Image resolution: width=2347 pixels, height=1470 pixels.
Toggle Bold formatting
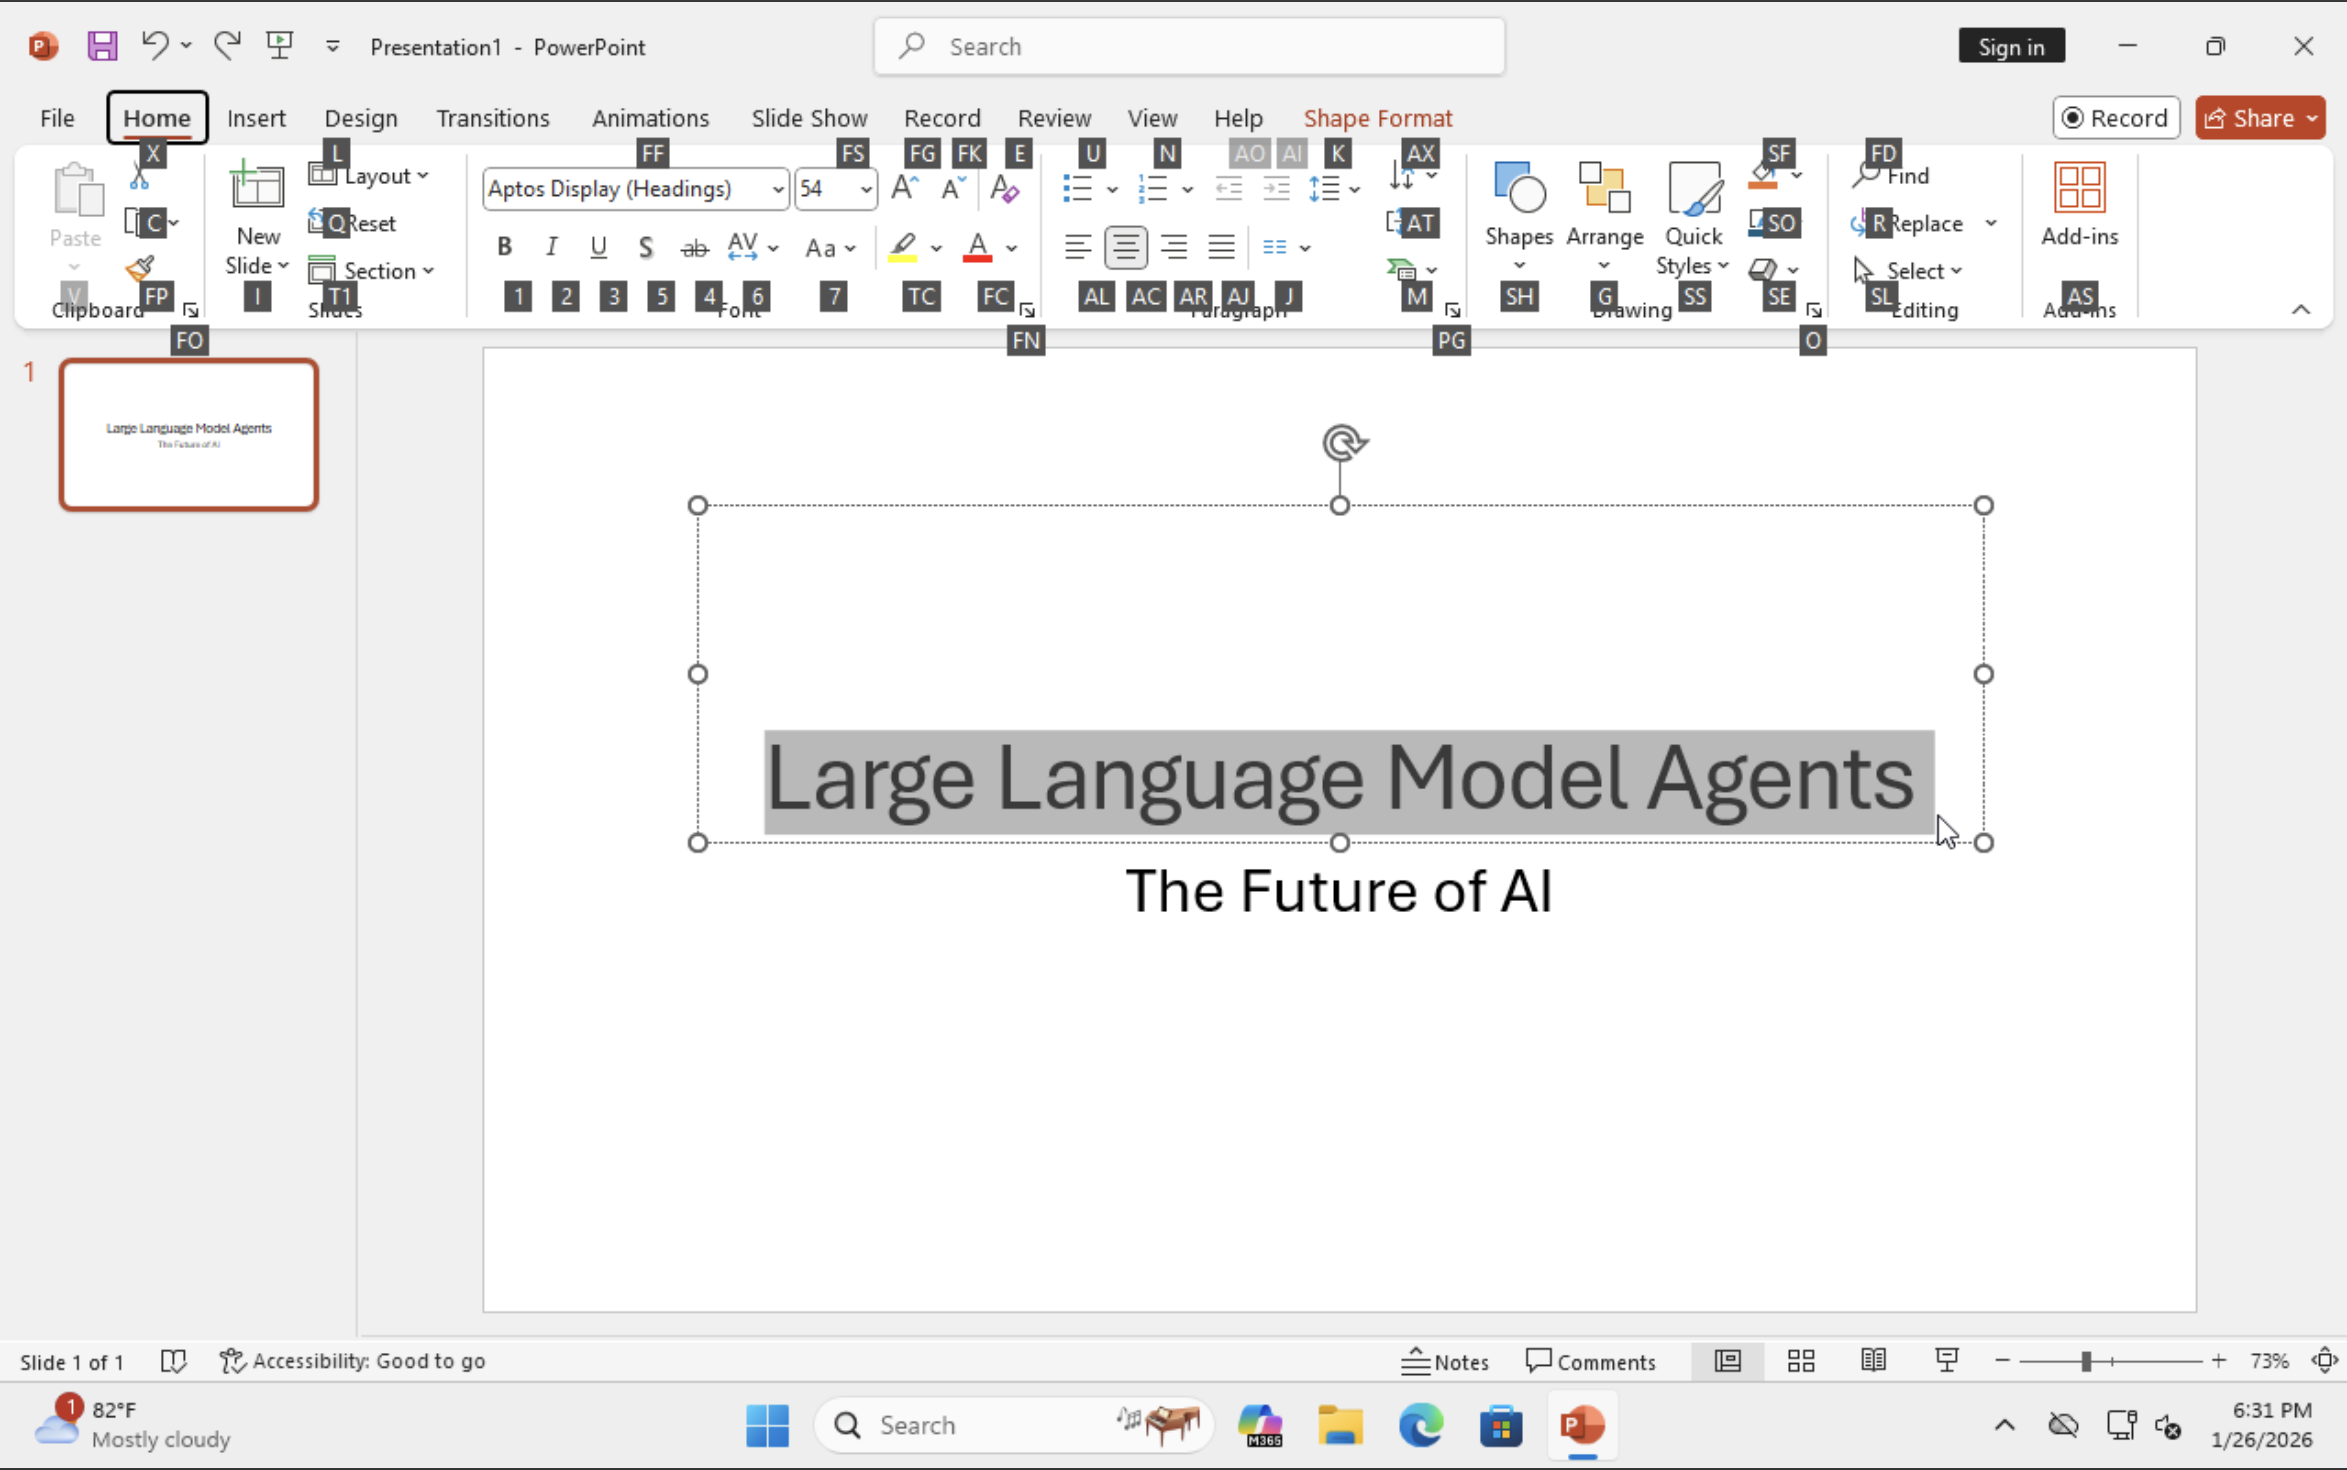coord(504,247)
